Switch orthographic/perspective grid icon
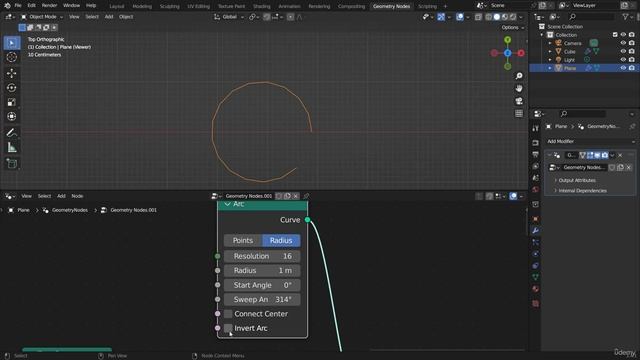Viewport: 640px width, 360px height. 519,113
